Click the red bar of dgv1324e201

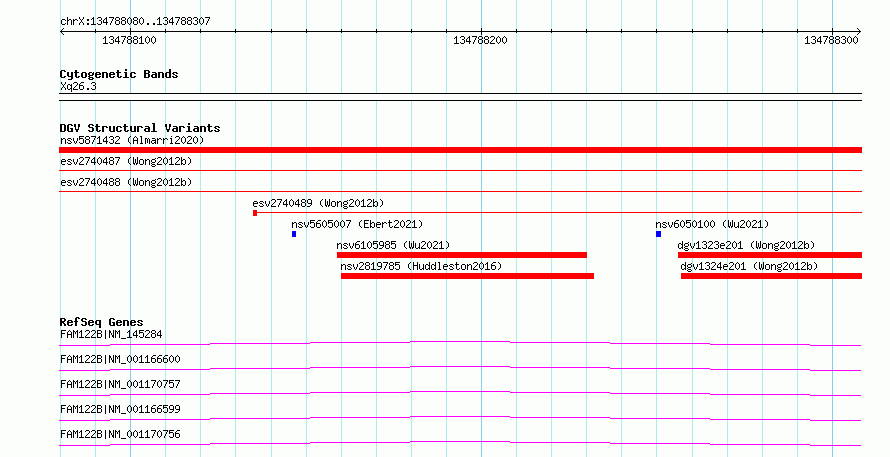tap(771, 276)
